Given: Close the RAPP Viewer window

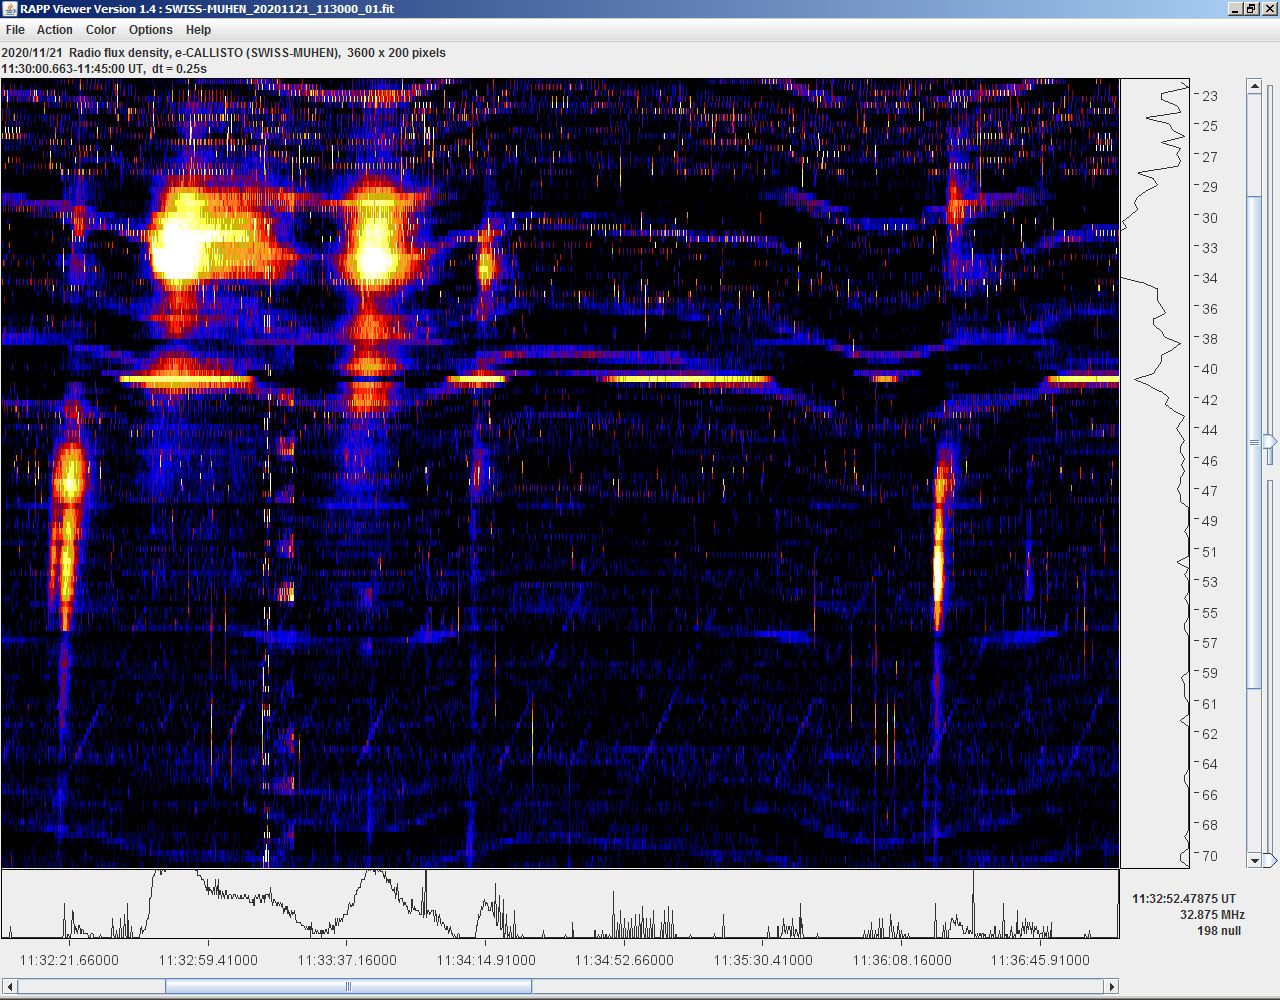Looking at the screenshot, I should coord(1269,9).
